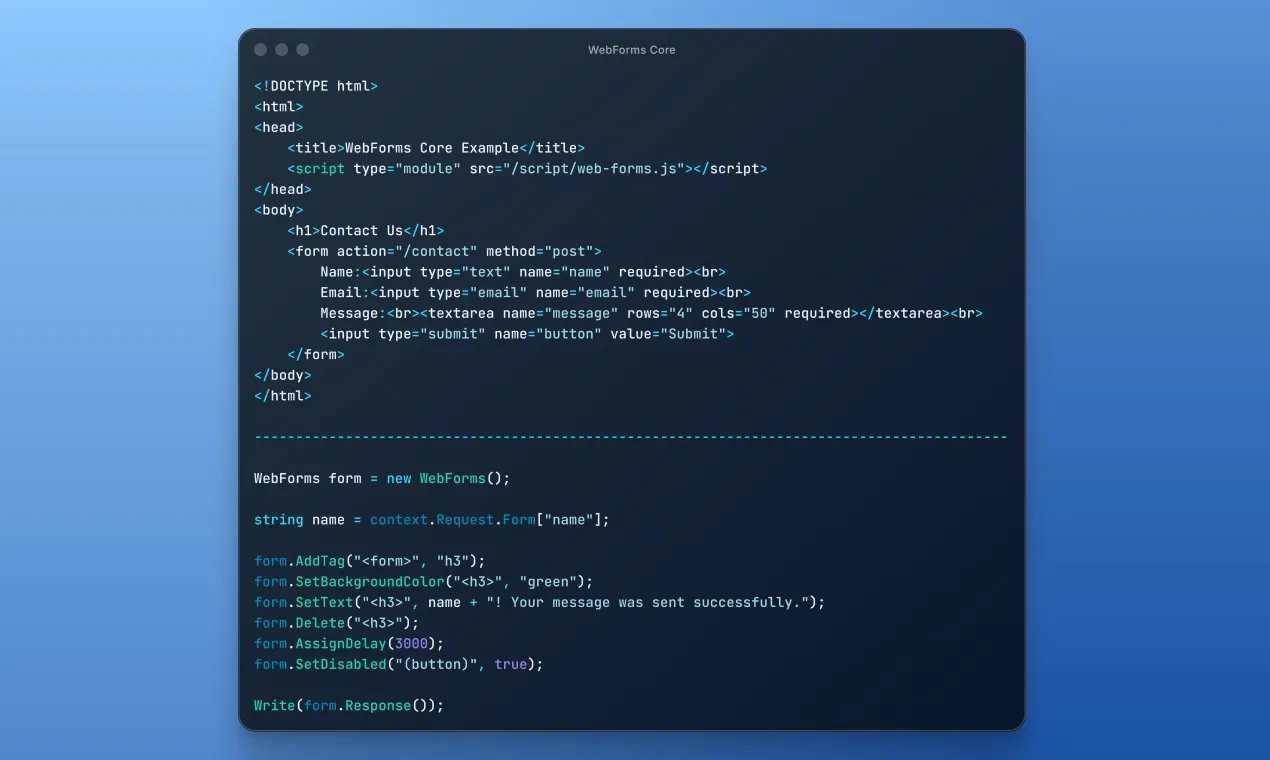This screenshot has width=1270, height=760.
Task: Click the '<!DOCTYPE html>' line
Action: tap(316, 86)
